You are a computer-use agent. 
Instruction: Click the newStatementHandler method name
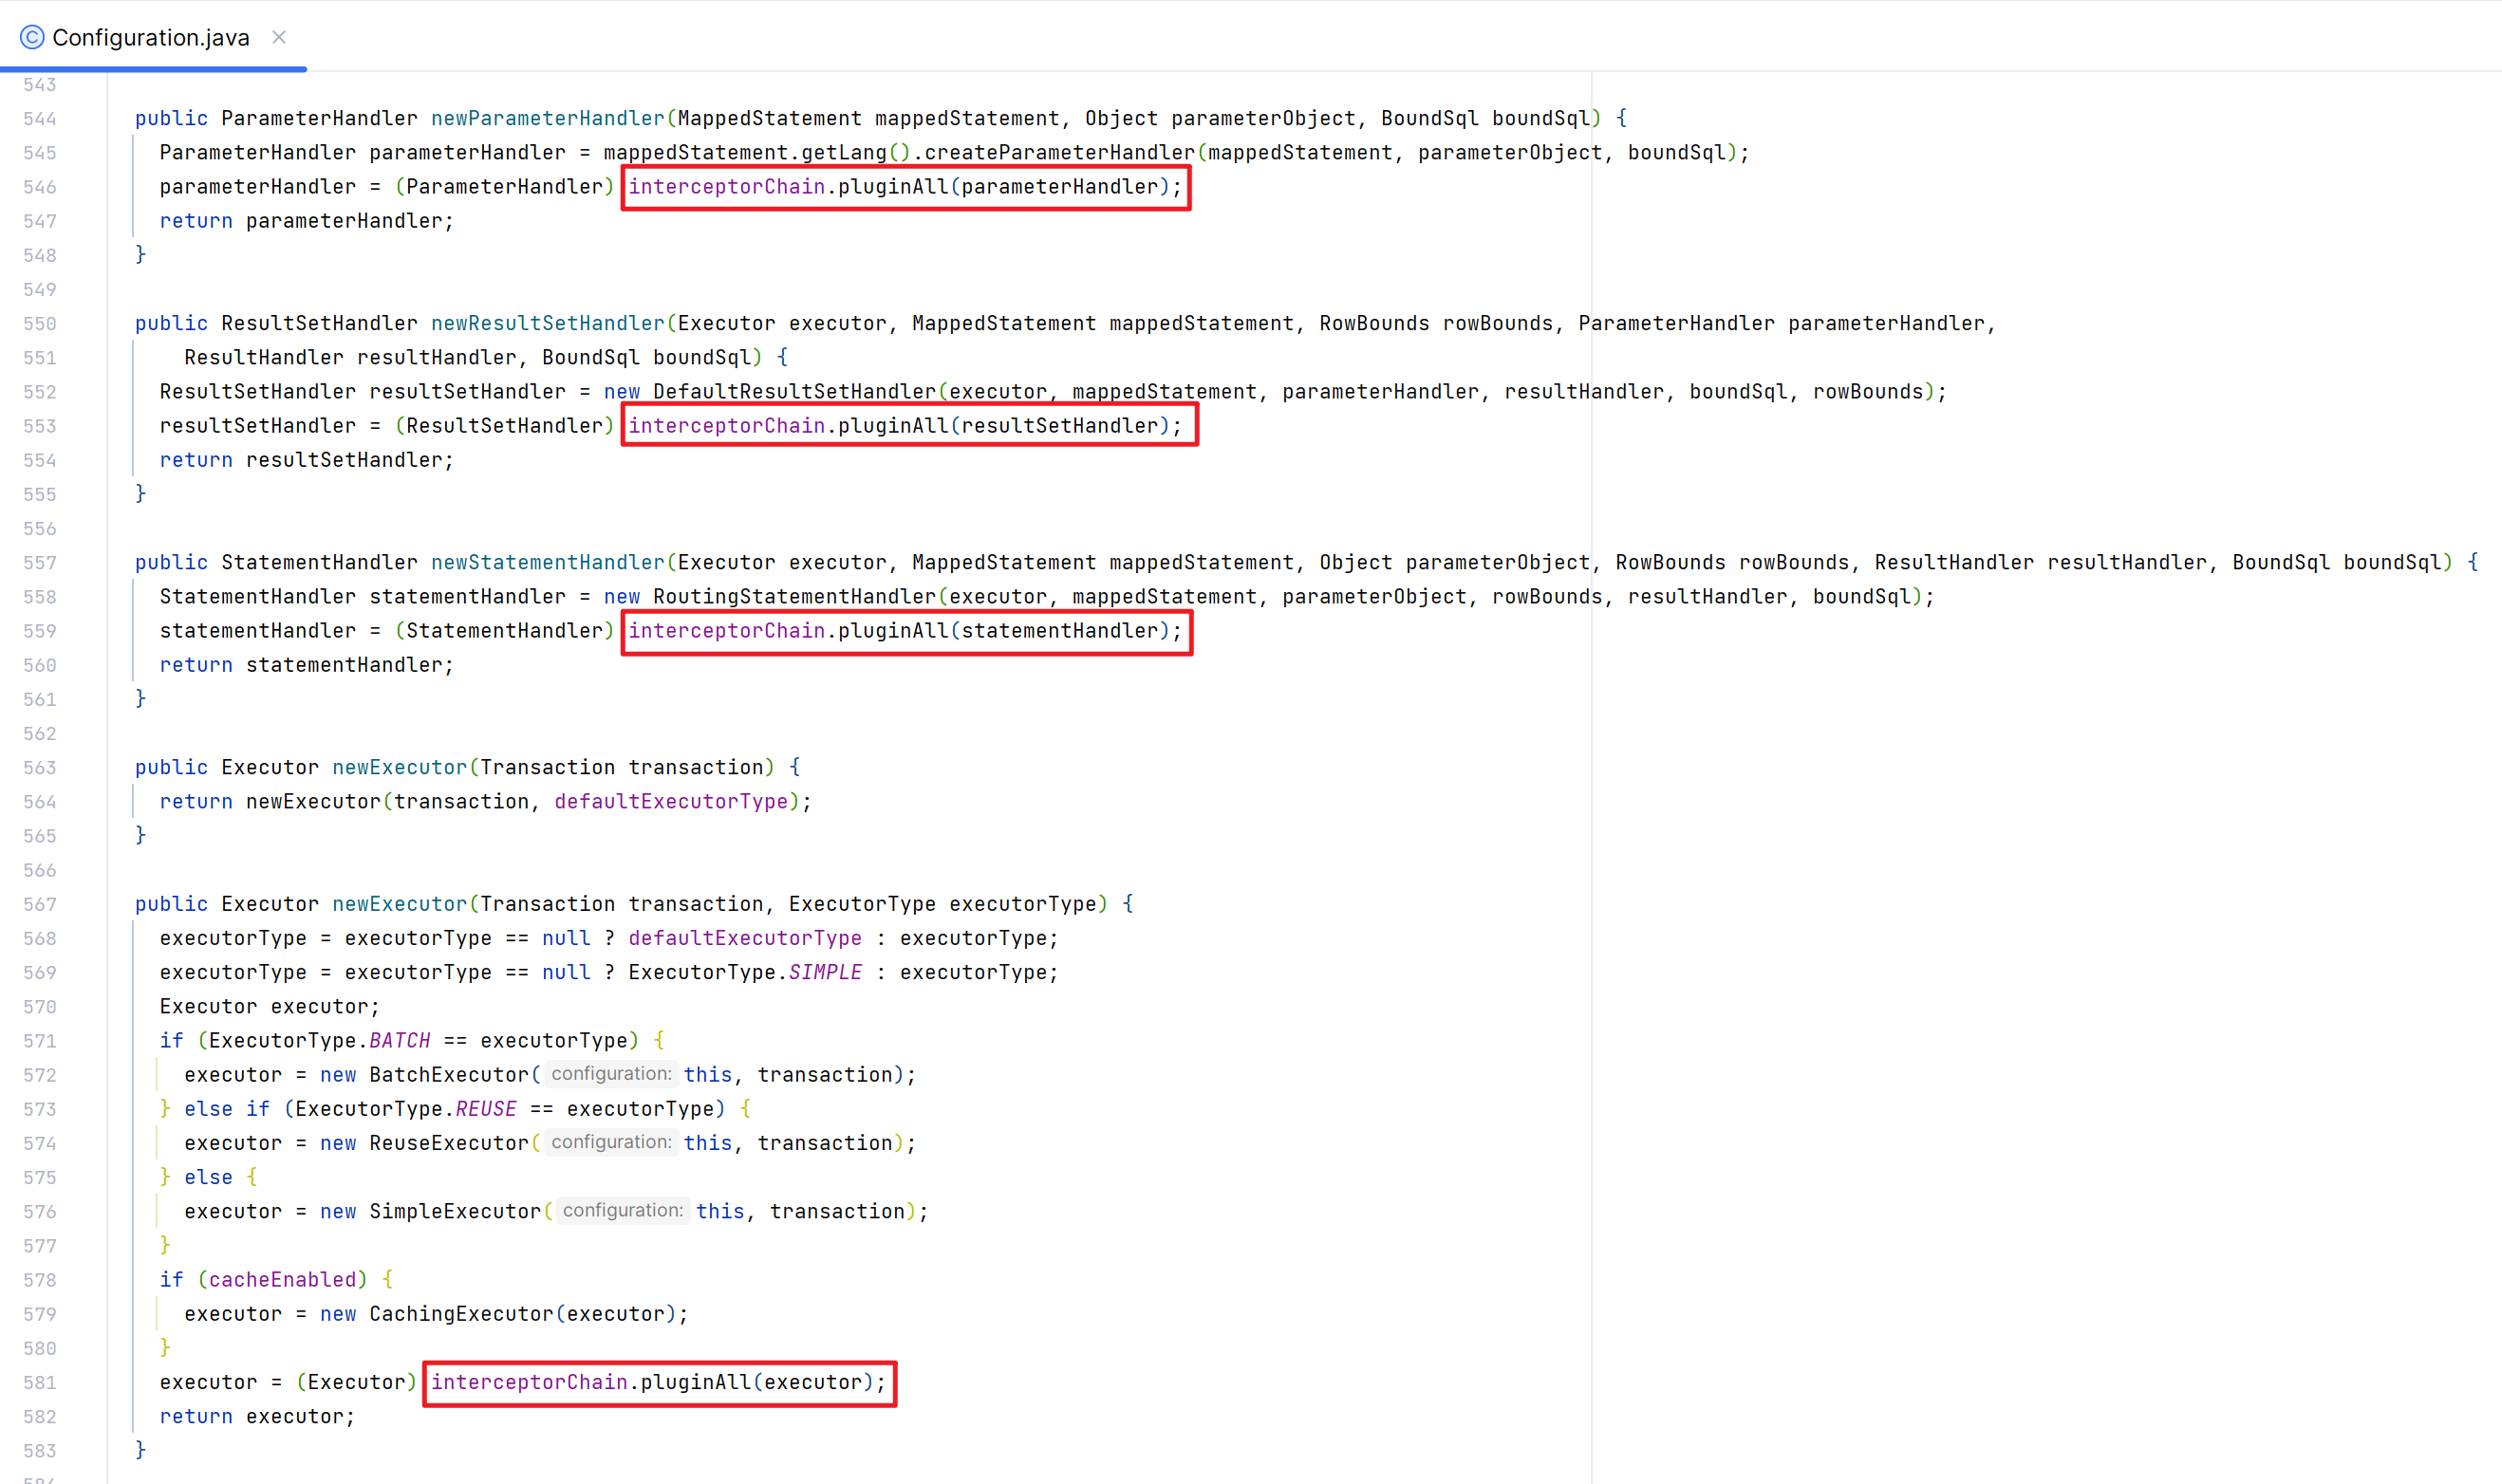pos(547,562)
